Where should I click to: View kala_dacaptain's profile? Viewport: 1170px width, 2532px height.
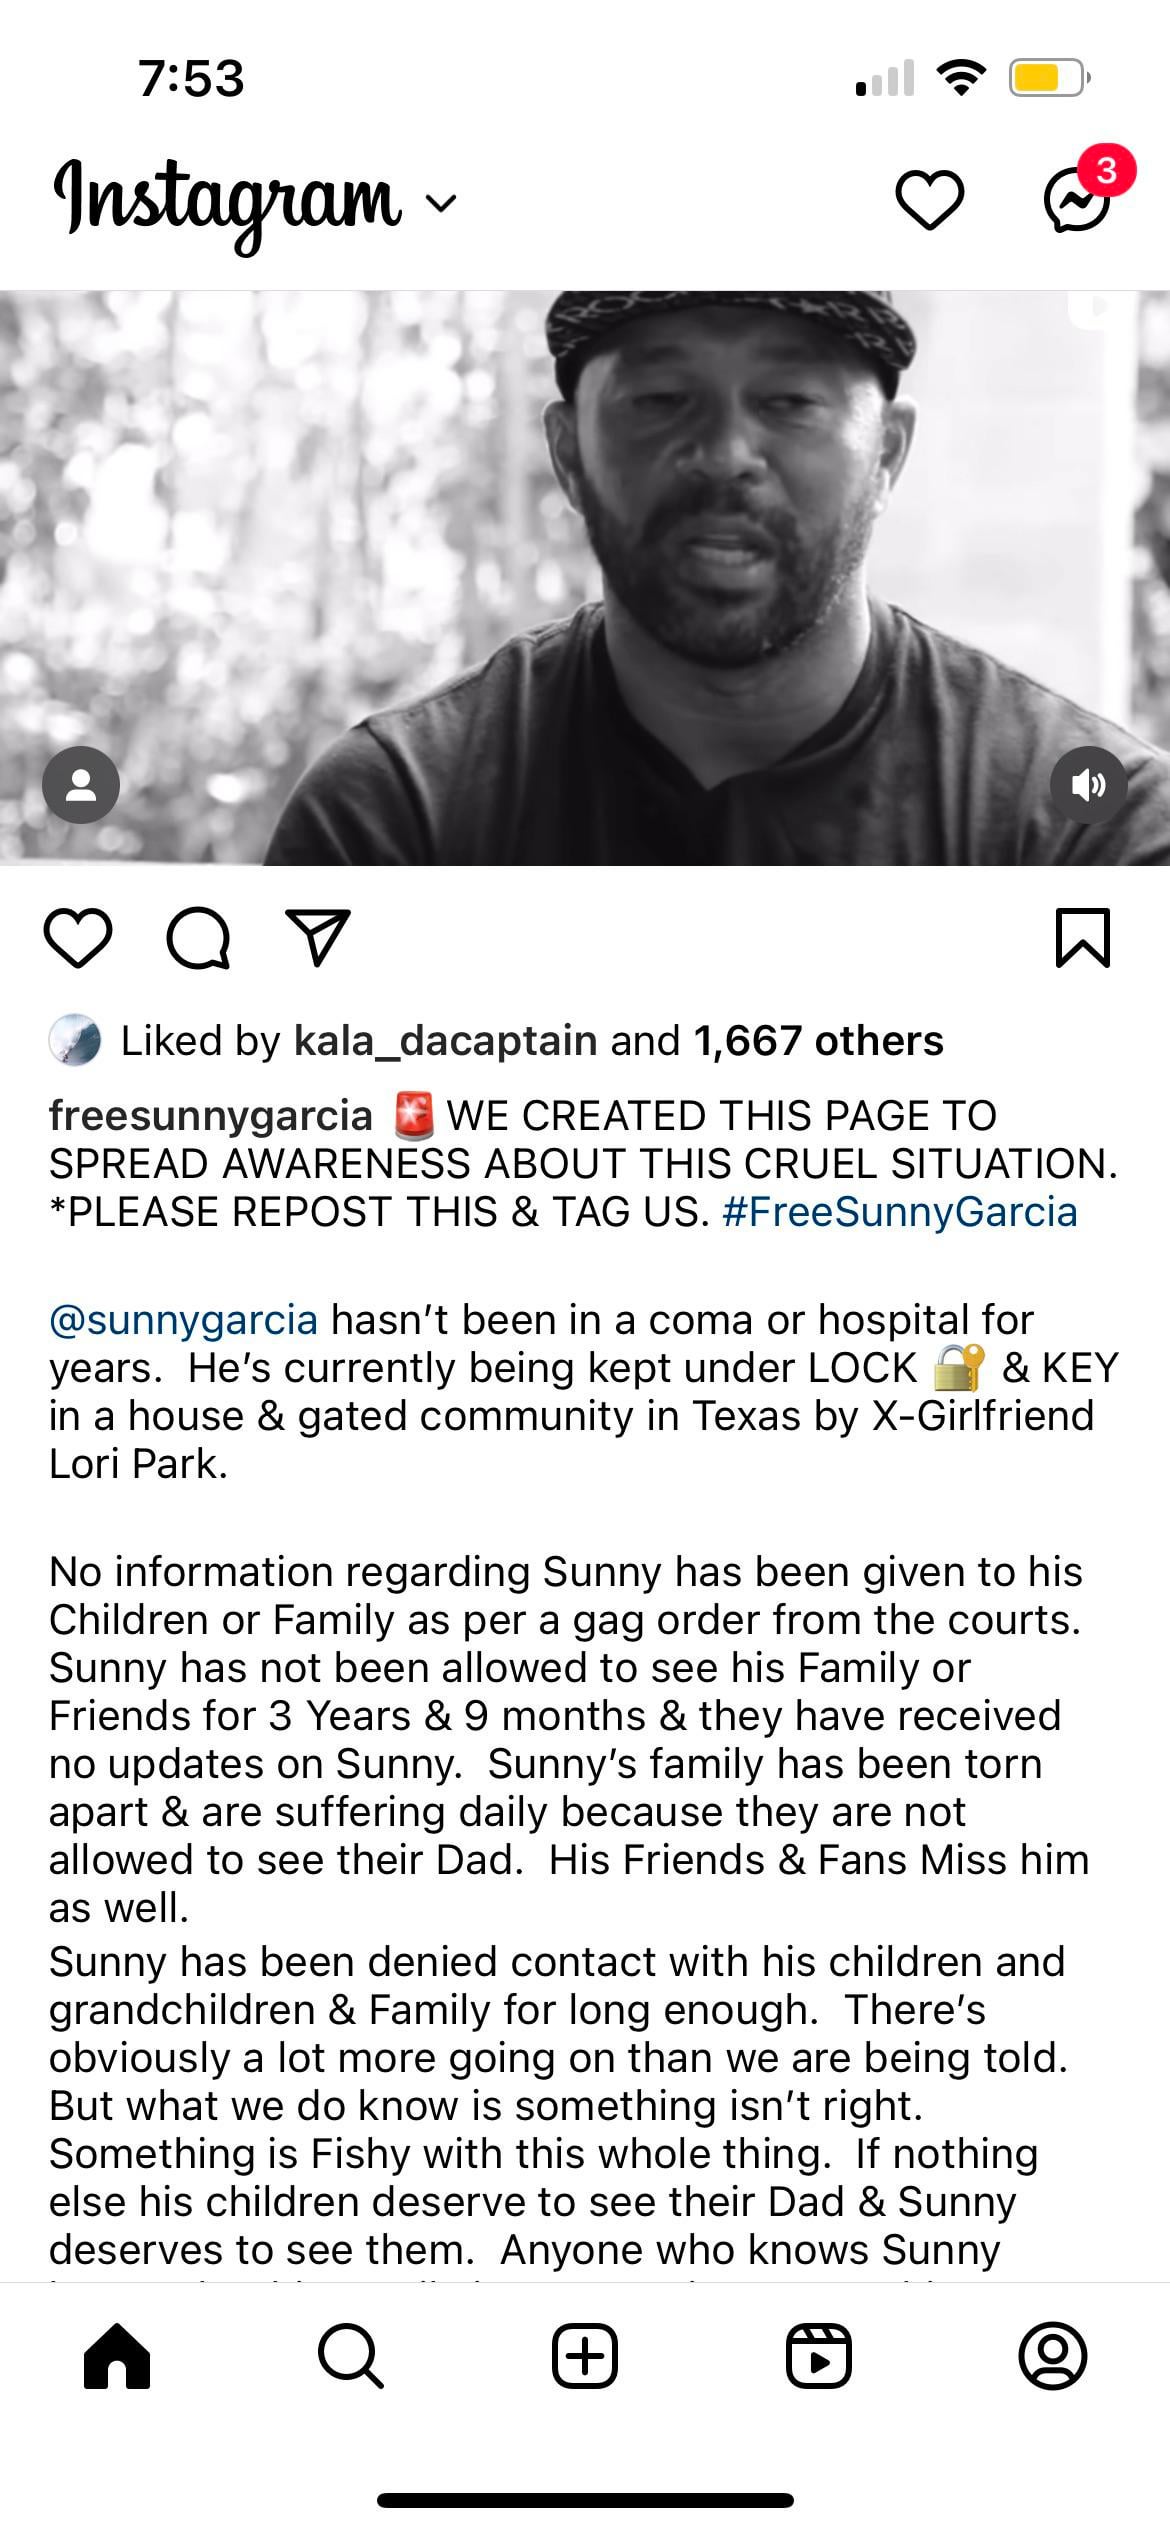(445, 1041)
